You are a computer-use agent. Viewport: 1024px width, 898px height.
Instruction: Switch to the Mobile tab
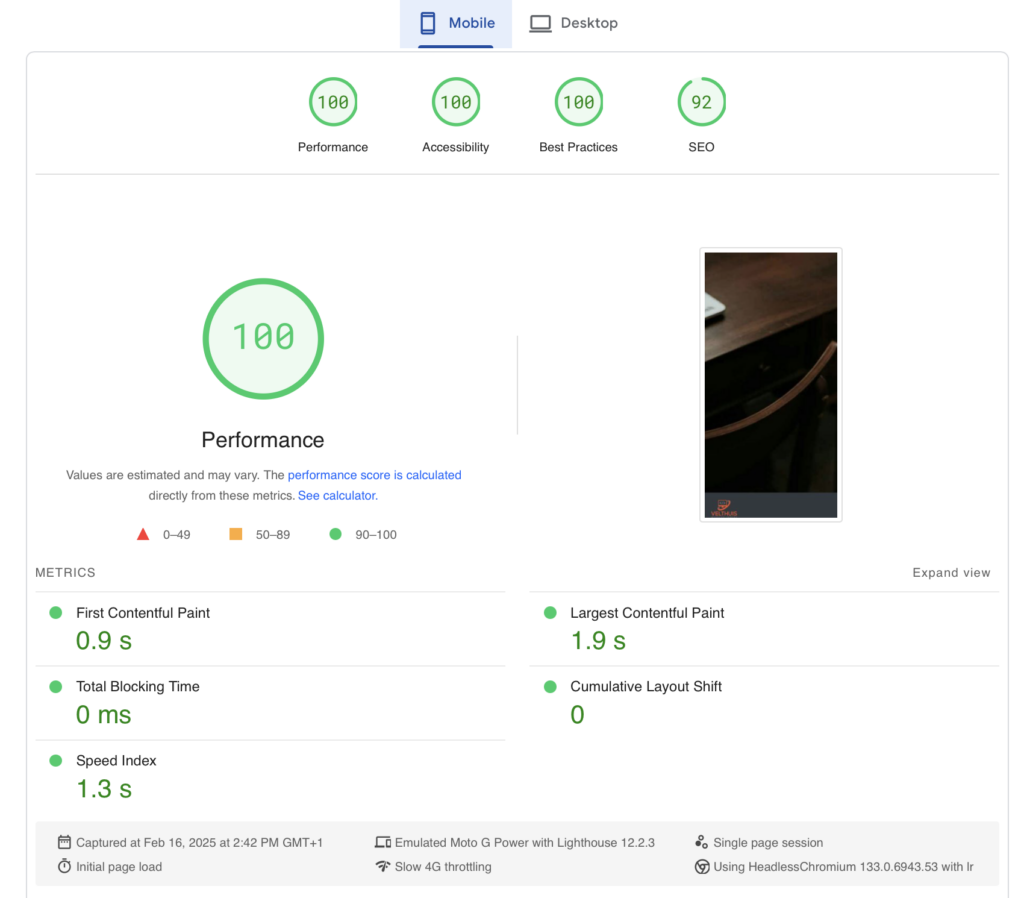(456, 24)
